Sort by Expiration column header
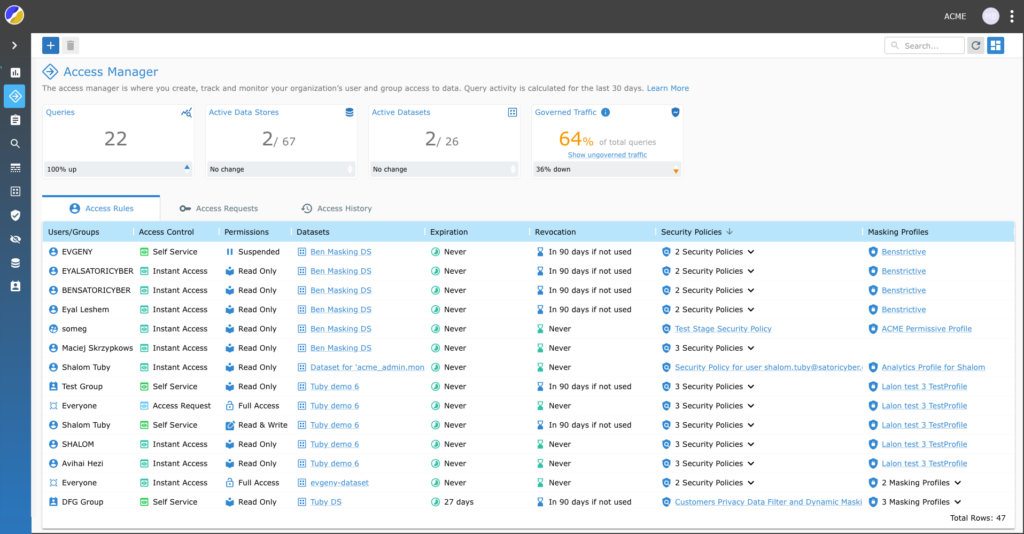 pyautogui.click(x=449, y=232)
